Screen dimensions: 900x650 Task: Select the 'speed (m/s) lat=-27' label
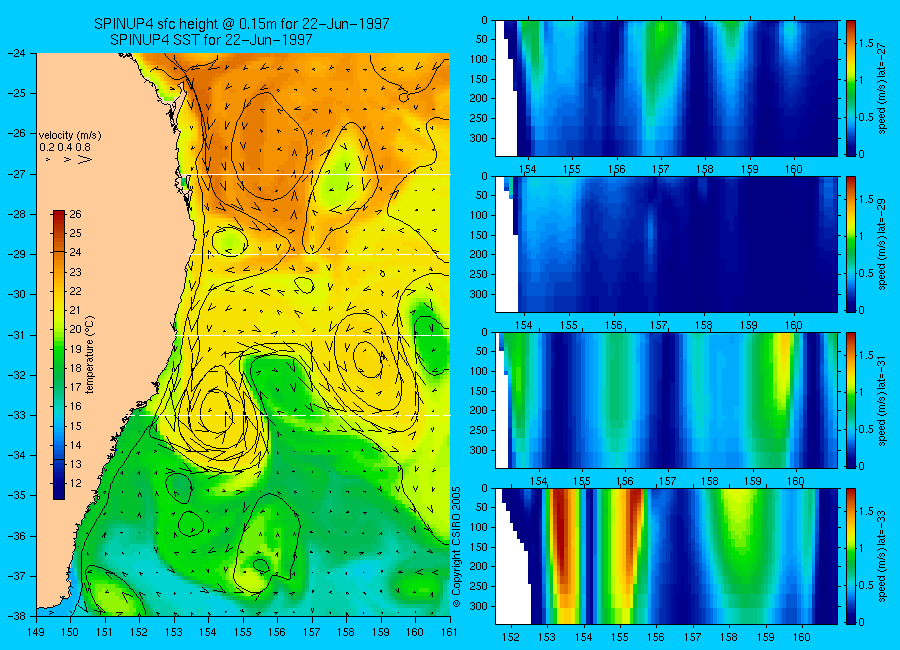point(883,88)
